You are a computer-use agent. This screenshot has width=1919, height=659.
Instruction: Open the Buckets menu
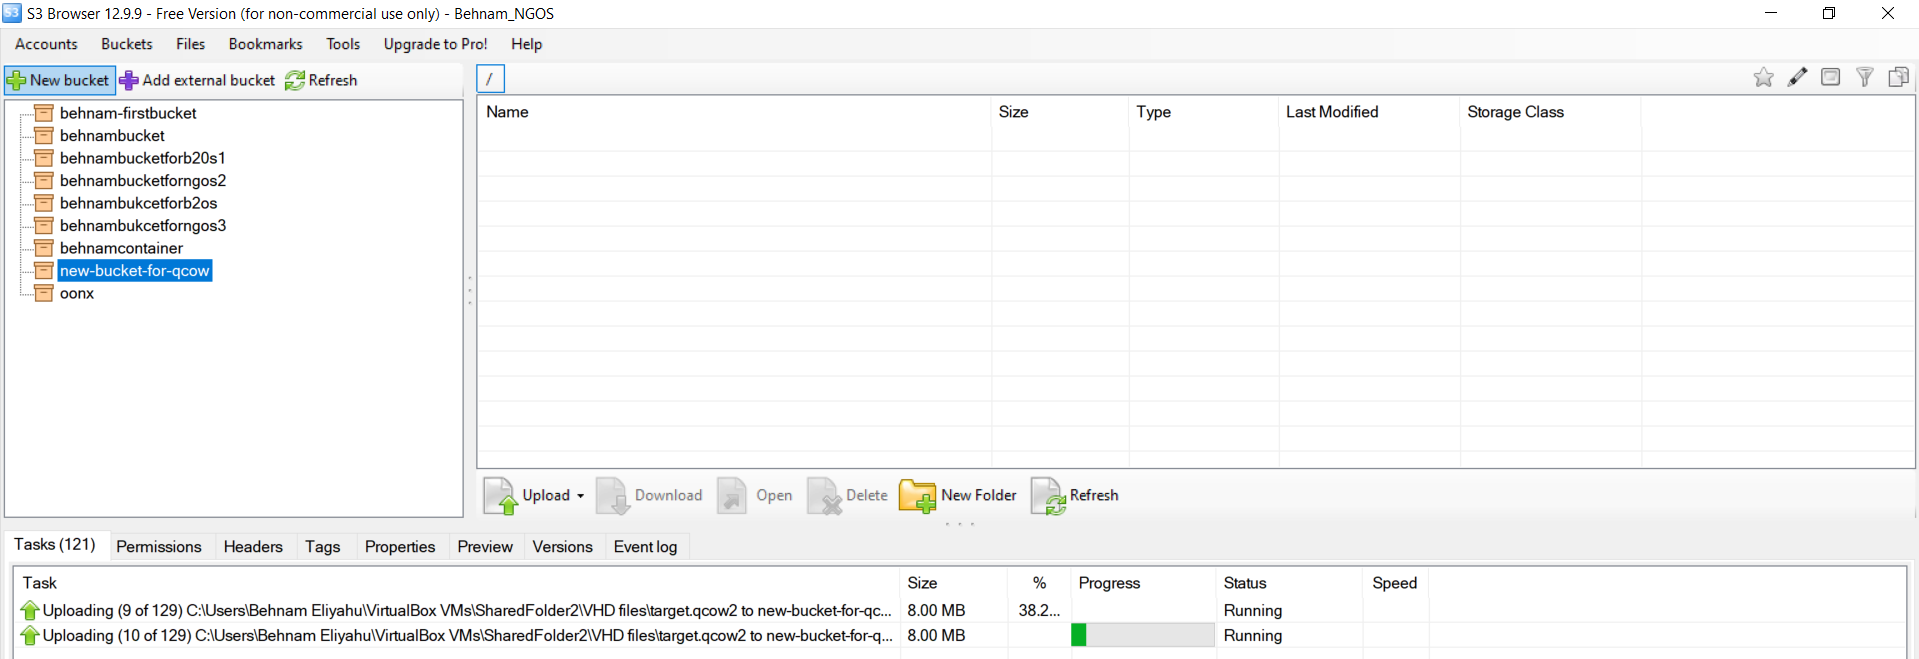(127, 44)
